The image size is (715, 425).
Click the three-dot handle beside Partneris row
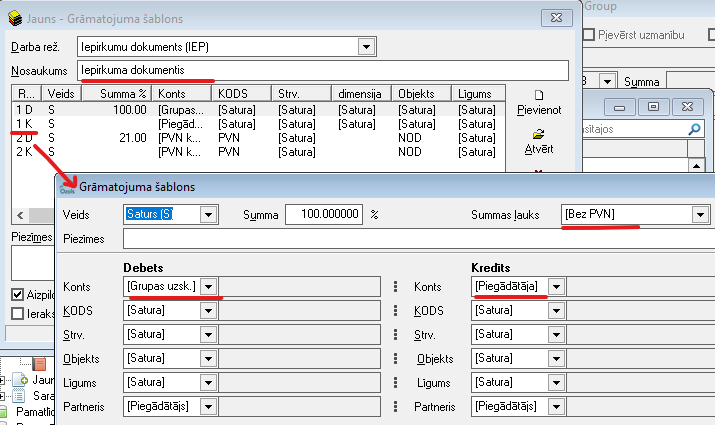coord(395,406)
